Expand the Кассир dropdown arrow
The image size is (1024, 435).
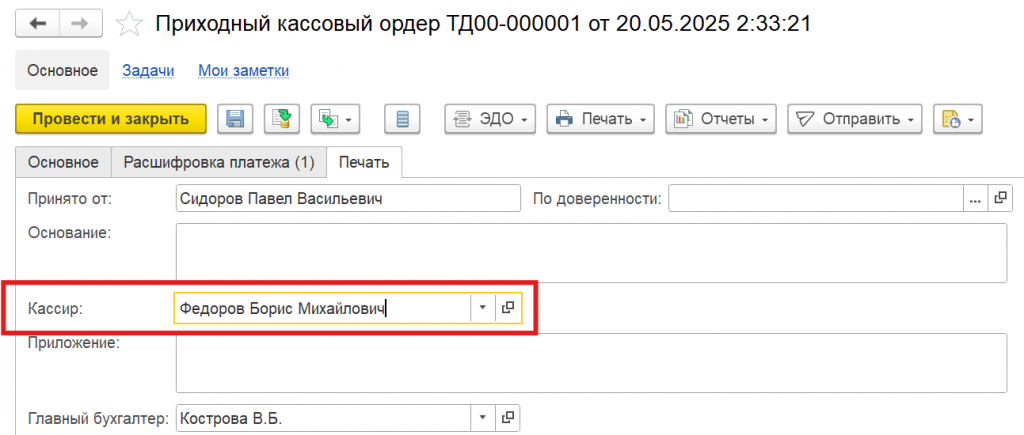(483, 308)
